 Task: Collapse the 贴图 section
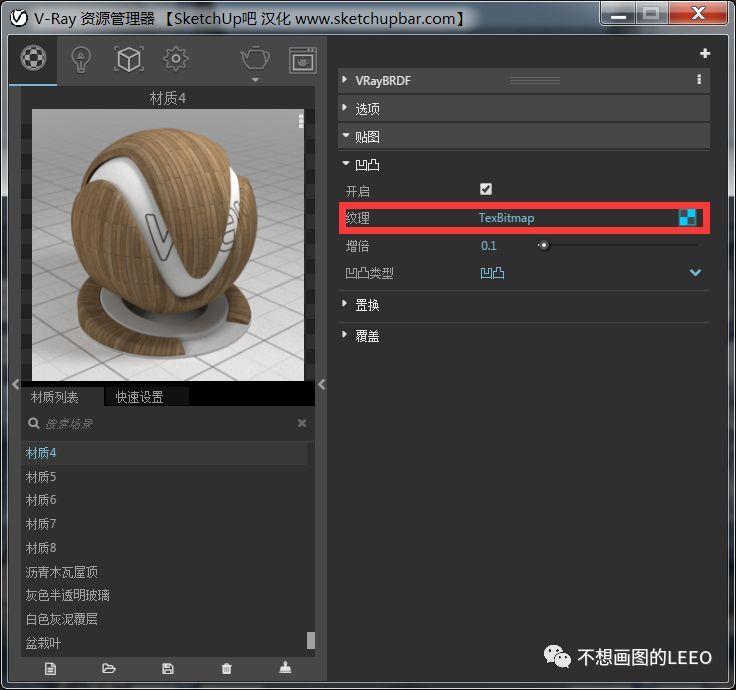click(x=346, y=135)
